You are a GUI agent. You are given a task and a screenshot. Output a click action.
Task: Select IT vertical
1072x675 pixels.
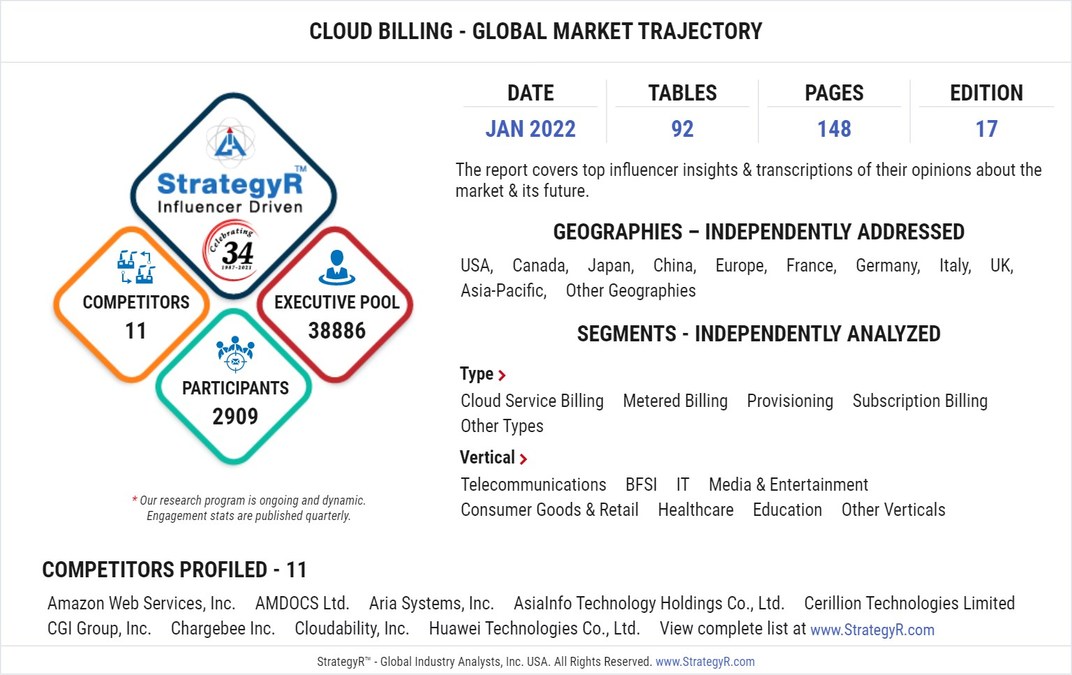[682, 485]
